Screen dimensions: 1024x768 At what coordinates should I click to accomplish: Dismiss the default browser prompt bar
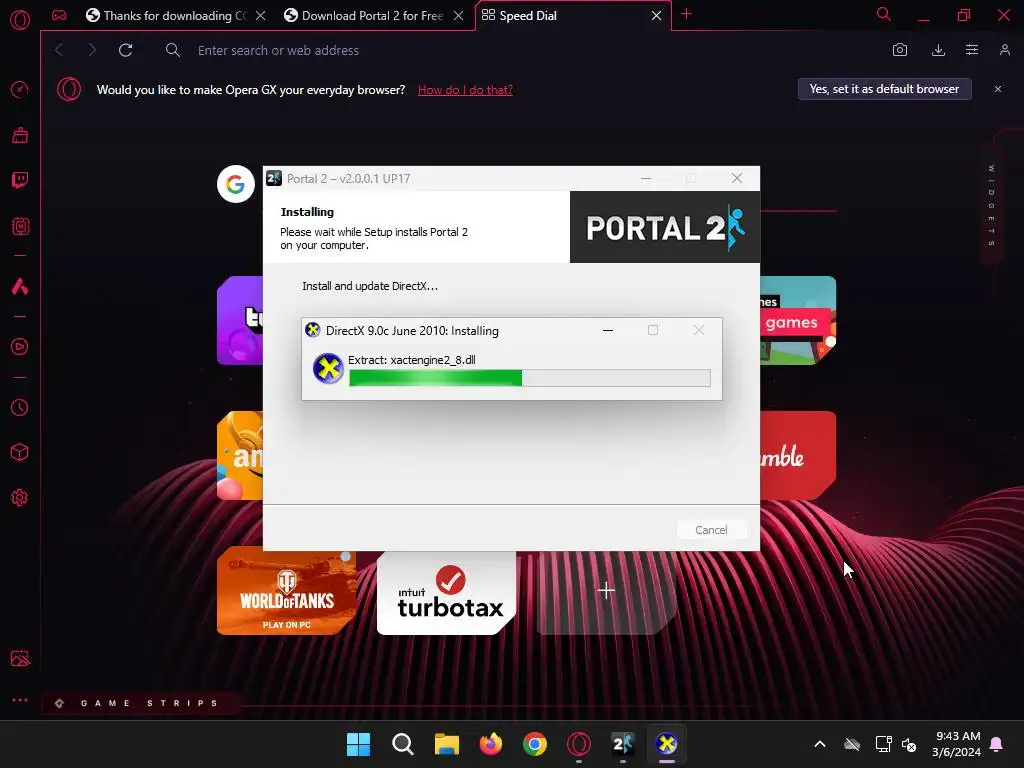pyautogui.click(x=997, y=89)
